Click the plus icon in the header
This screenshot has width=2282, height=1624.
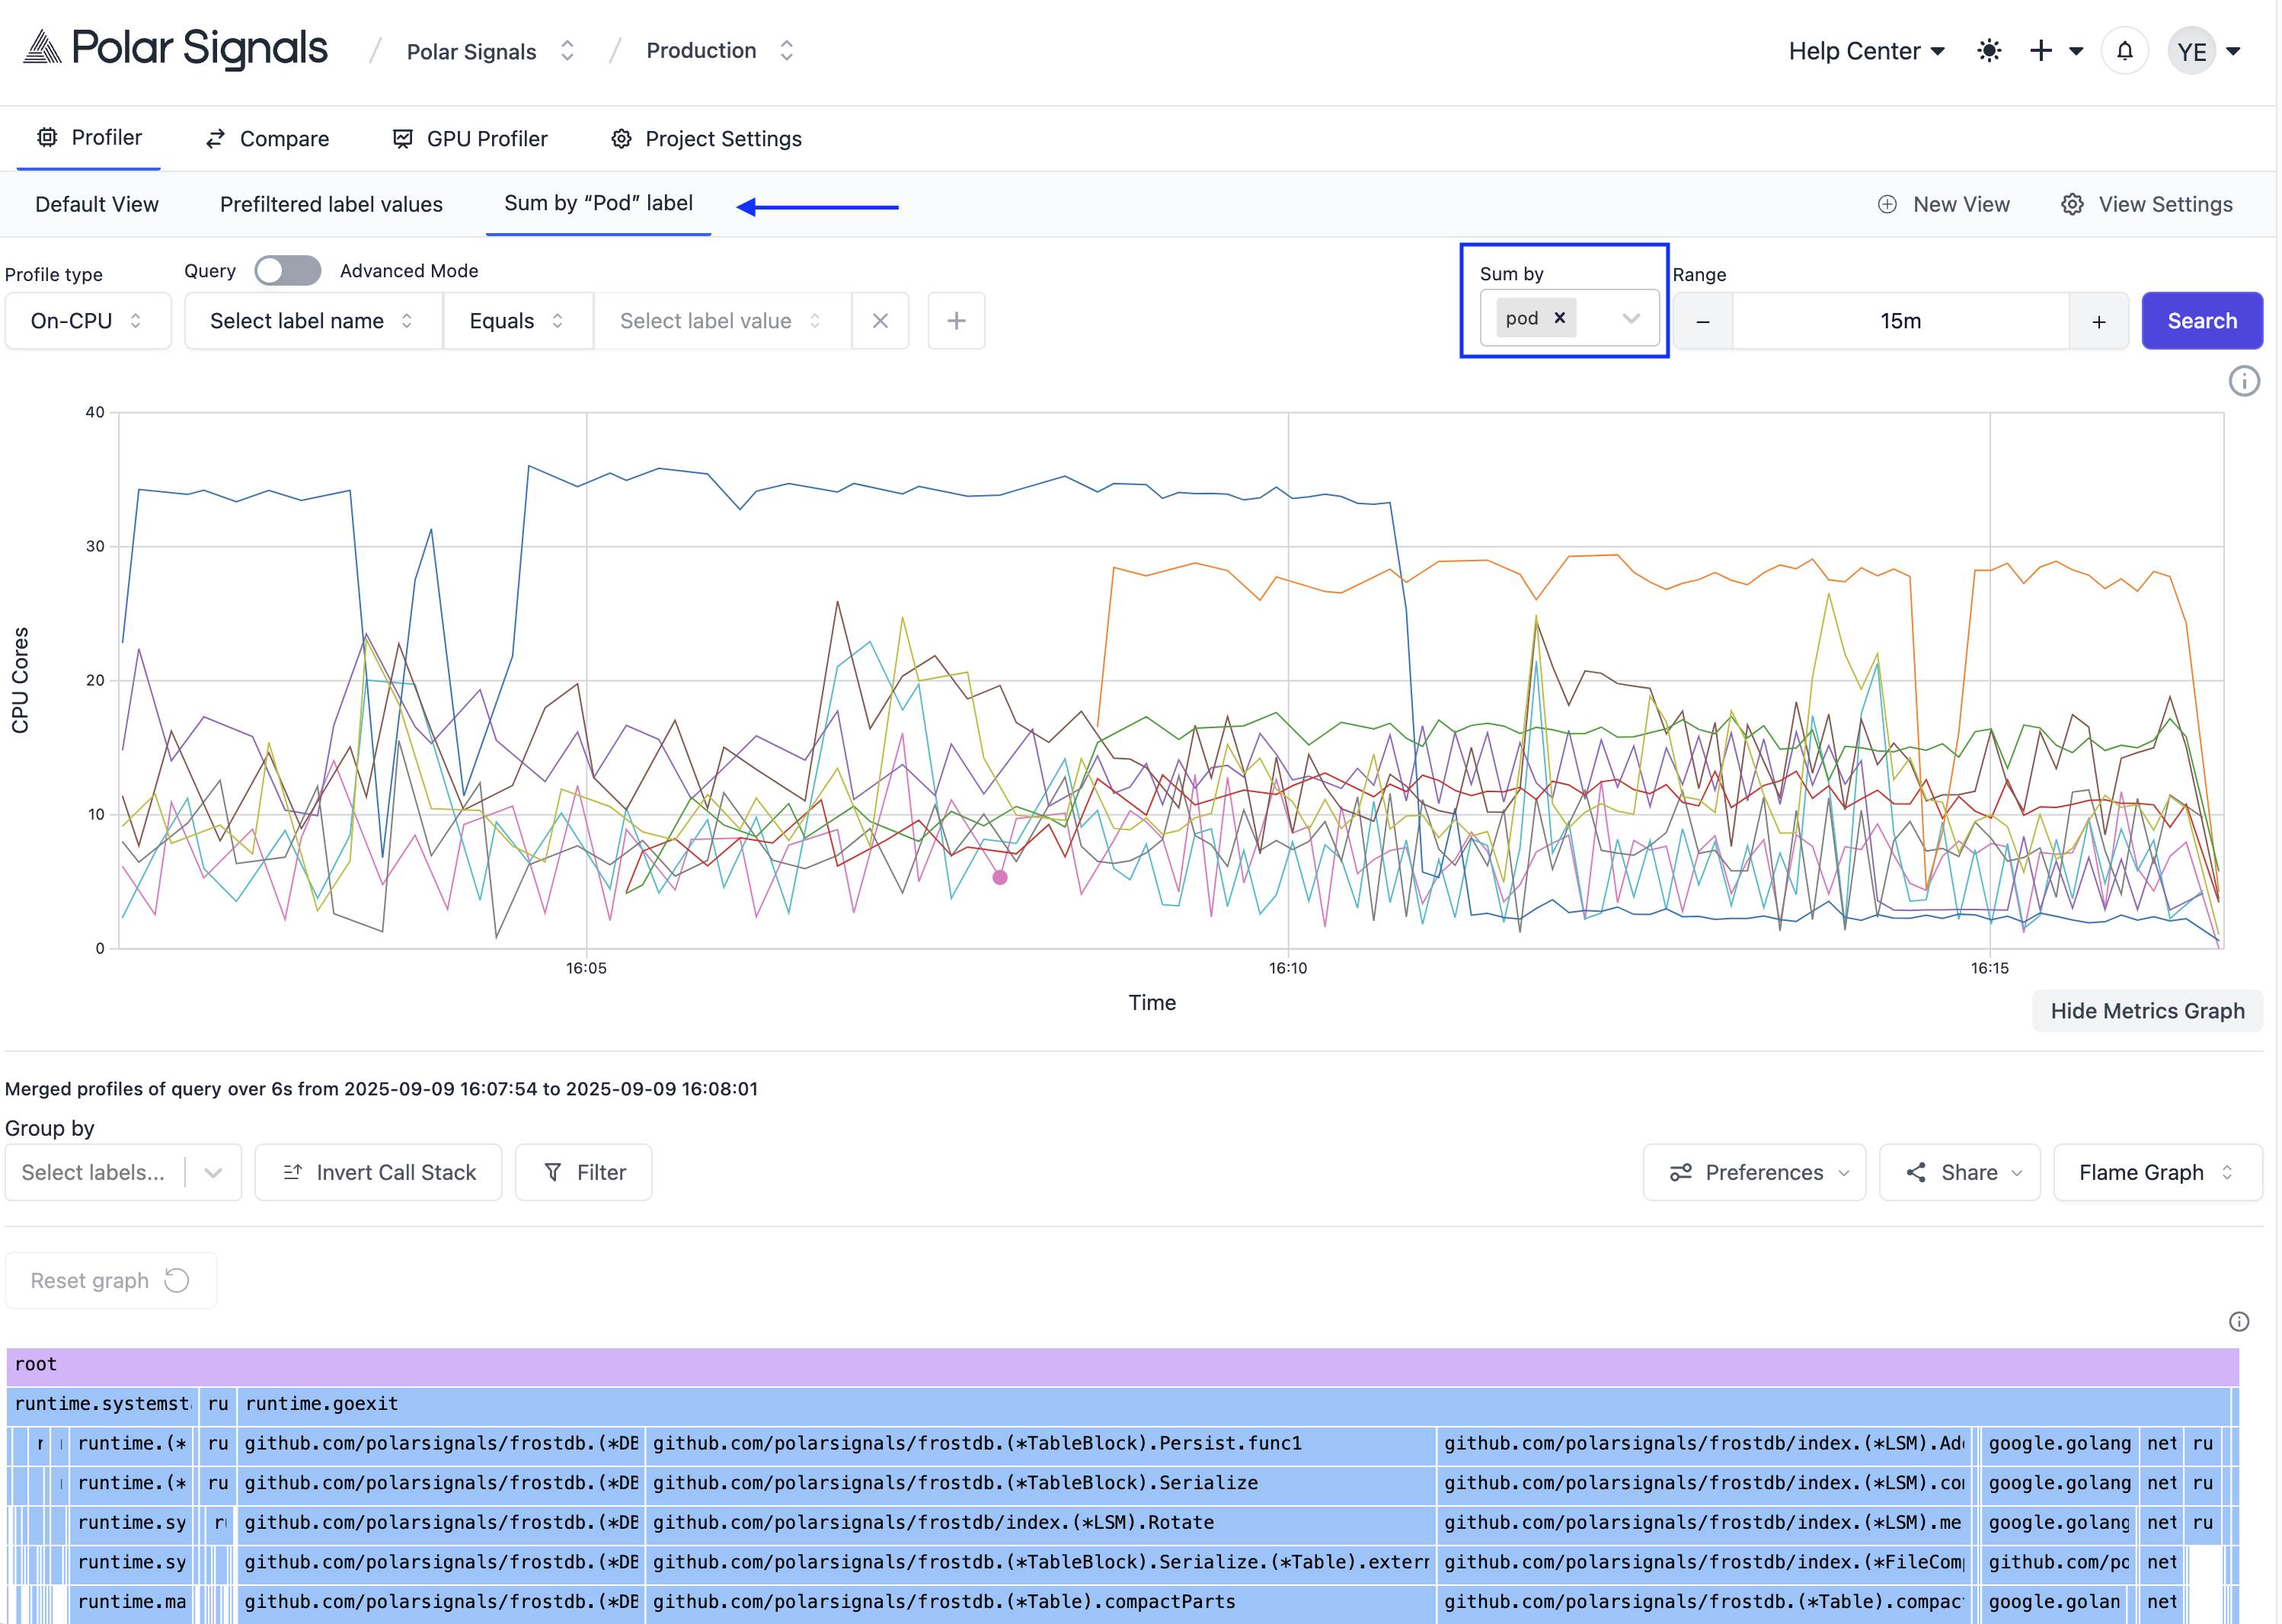[x=2042, y=50]
